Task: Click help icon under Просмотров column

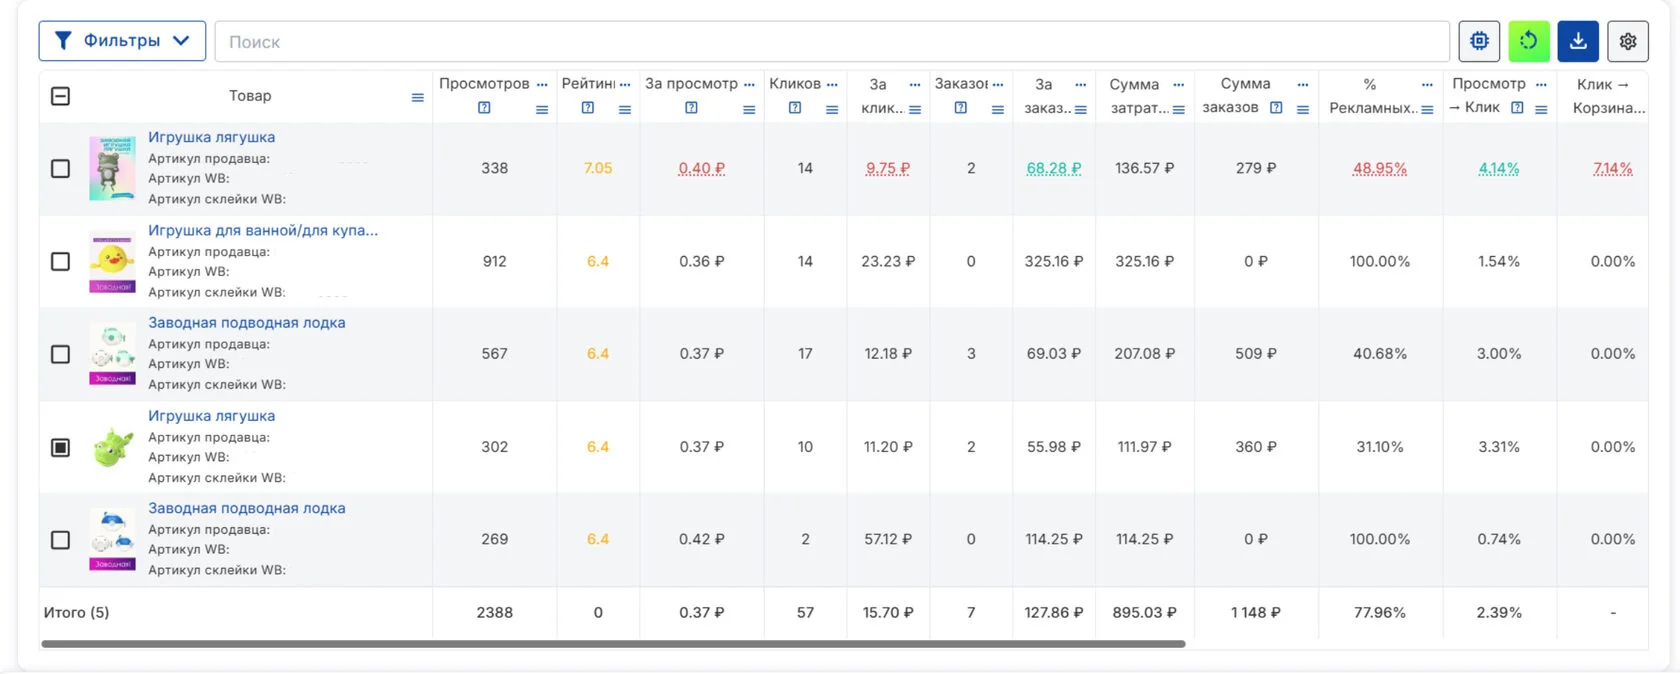Action: [484, 108]
